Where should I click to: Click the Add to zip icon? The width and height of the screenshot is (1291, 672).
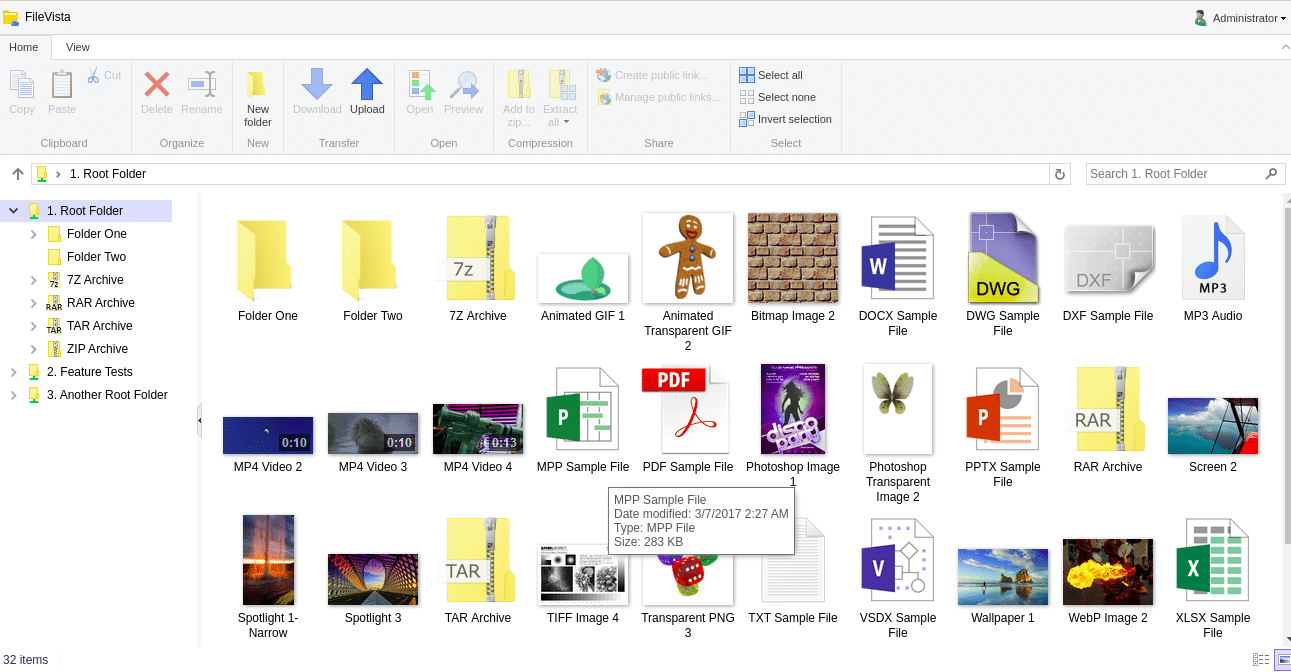click(519, 84)
